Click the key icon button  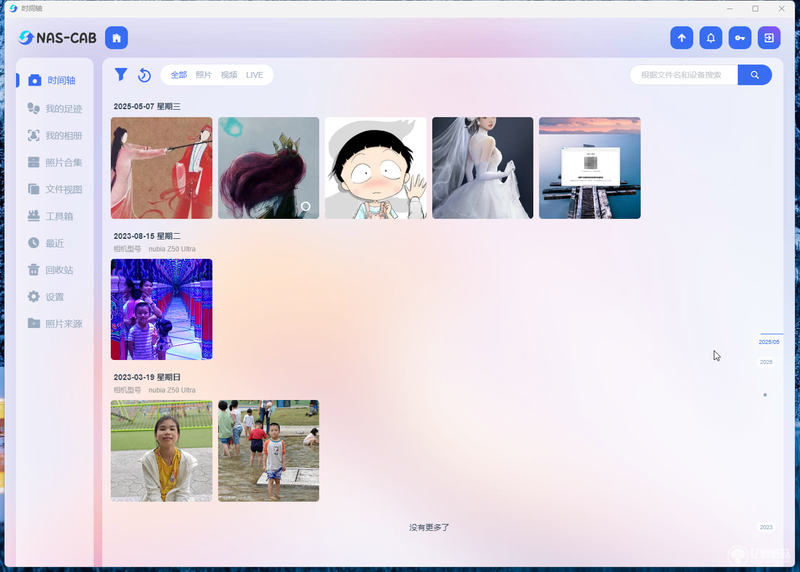coord(740,38)
